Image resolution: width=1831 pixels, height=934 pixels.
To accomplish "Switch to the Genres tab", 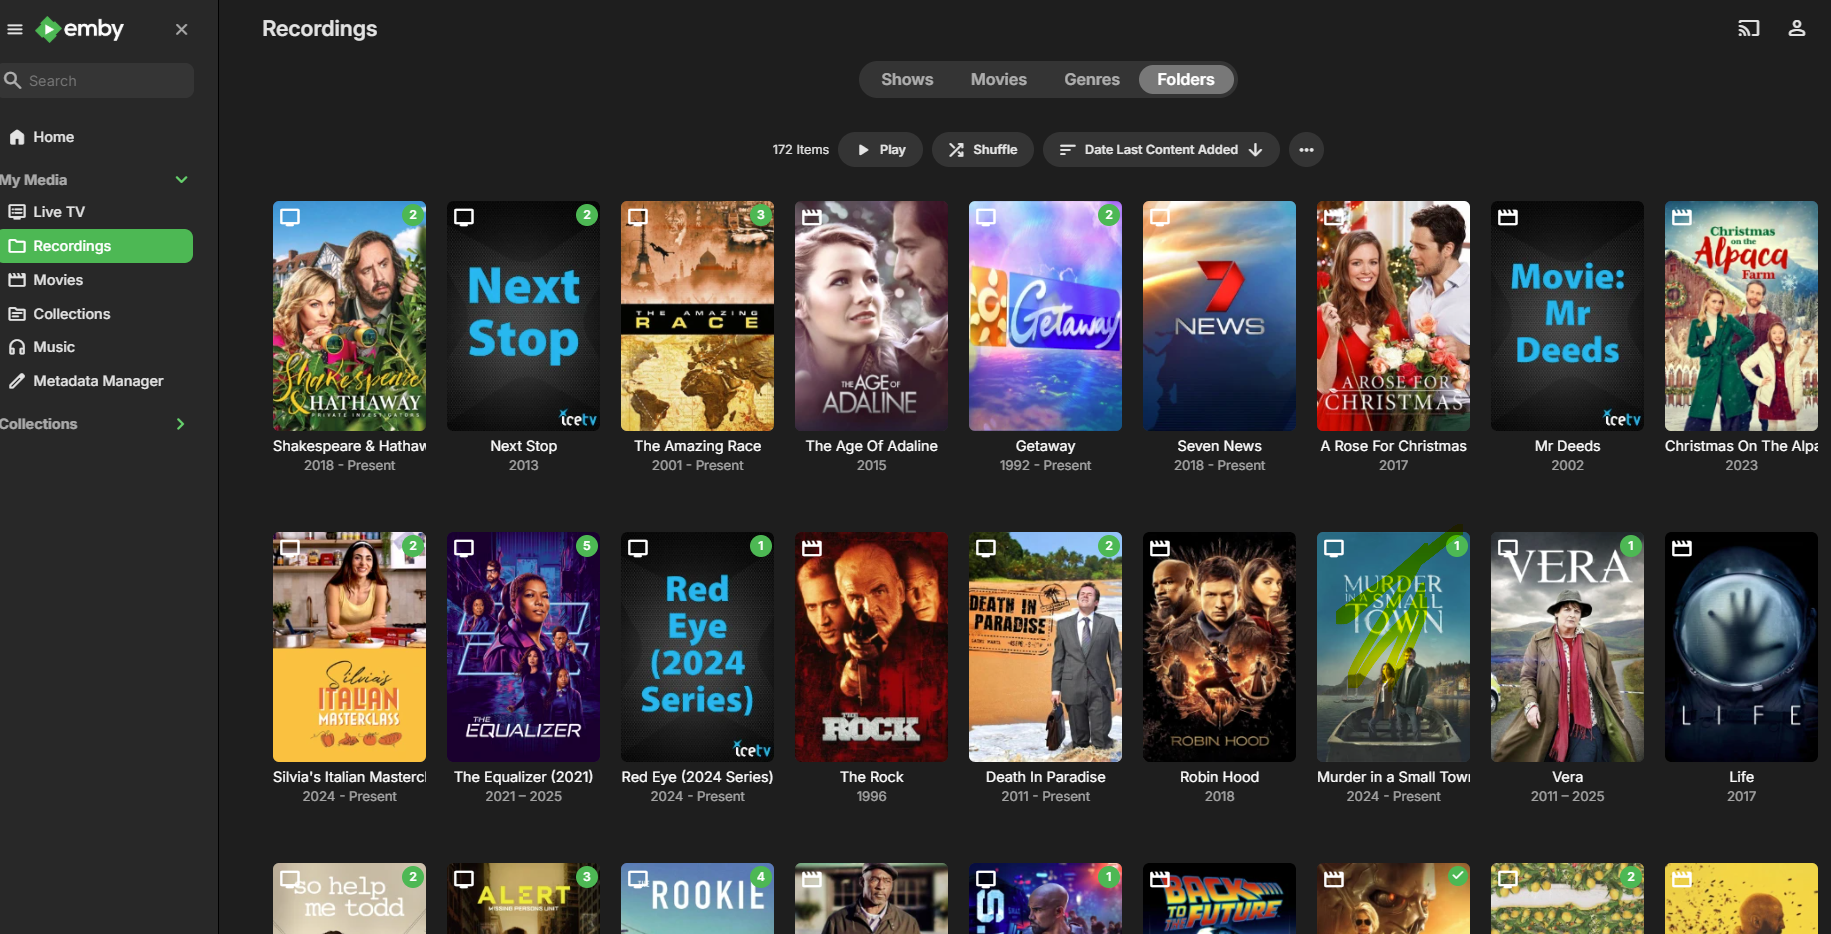I will point(1092,80).
